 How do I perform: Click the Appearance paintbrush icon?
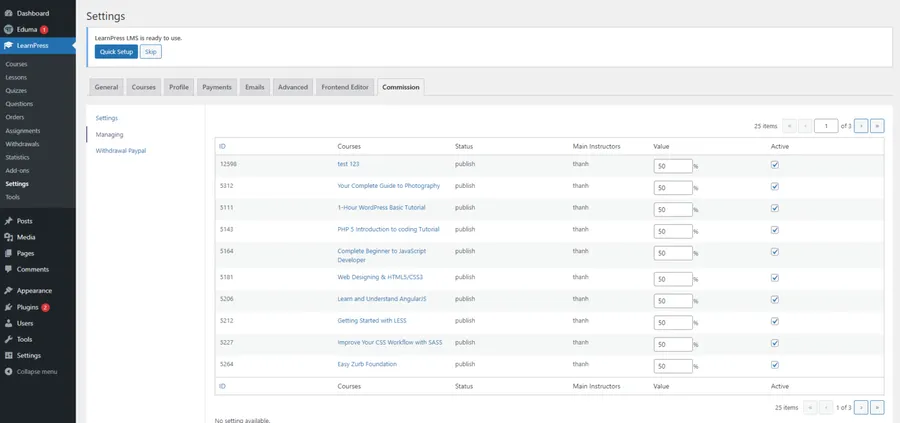click(x=8, y=290)
